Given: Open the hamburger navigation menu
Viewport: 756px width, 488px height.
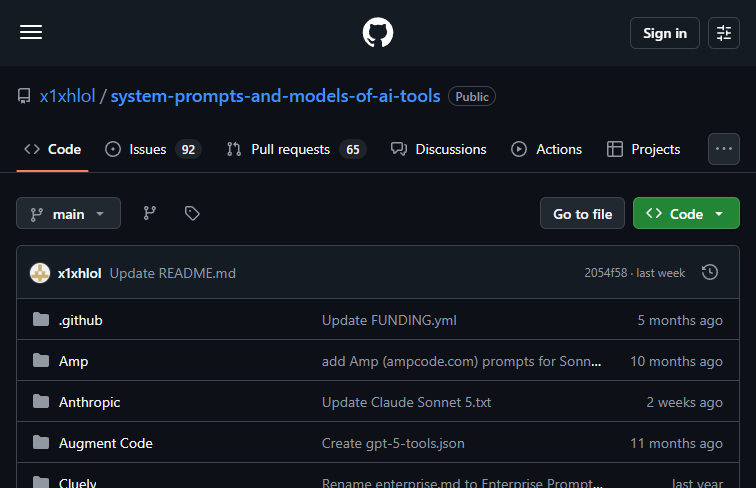Looking at the screenshot, I should point(31,33).
